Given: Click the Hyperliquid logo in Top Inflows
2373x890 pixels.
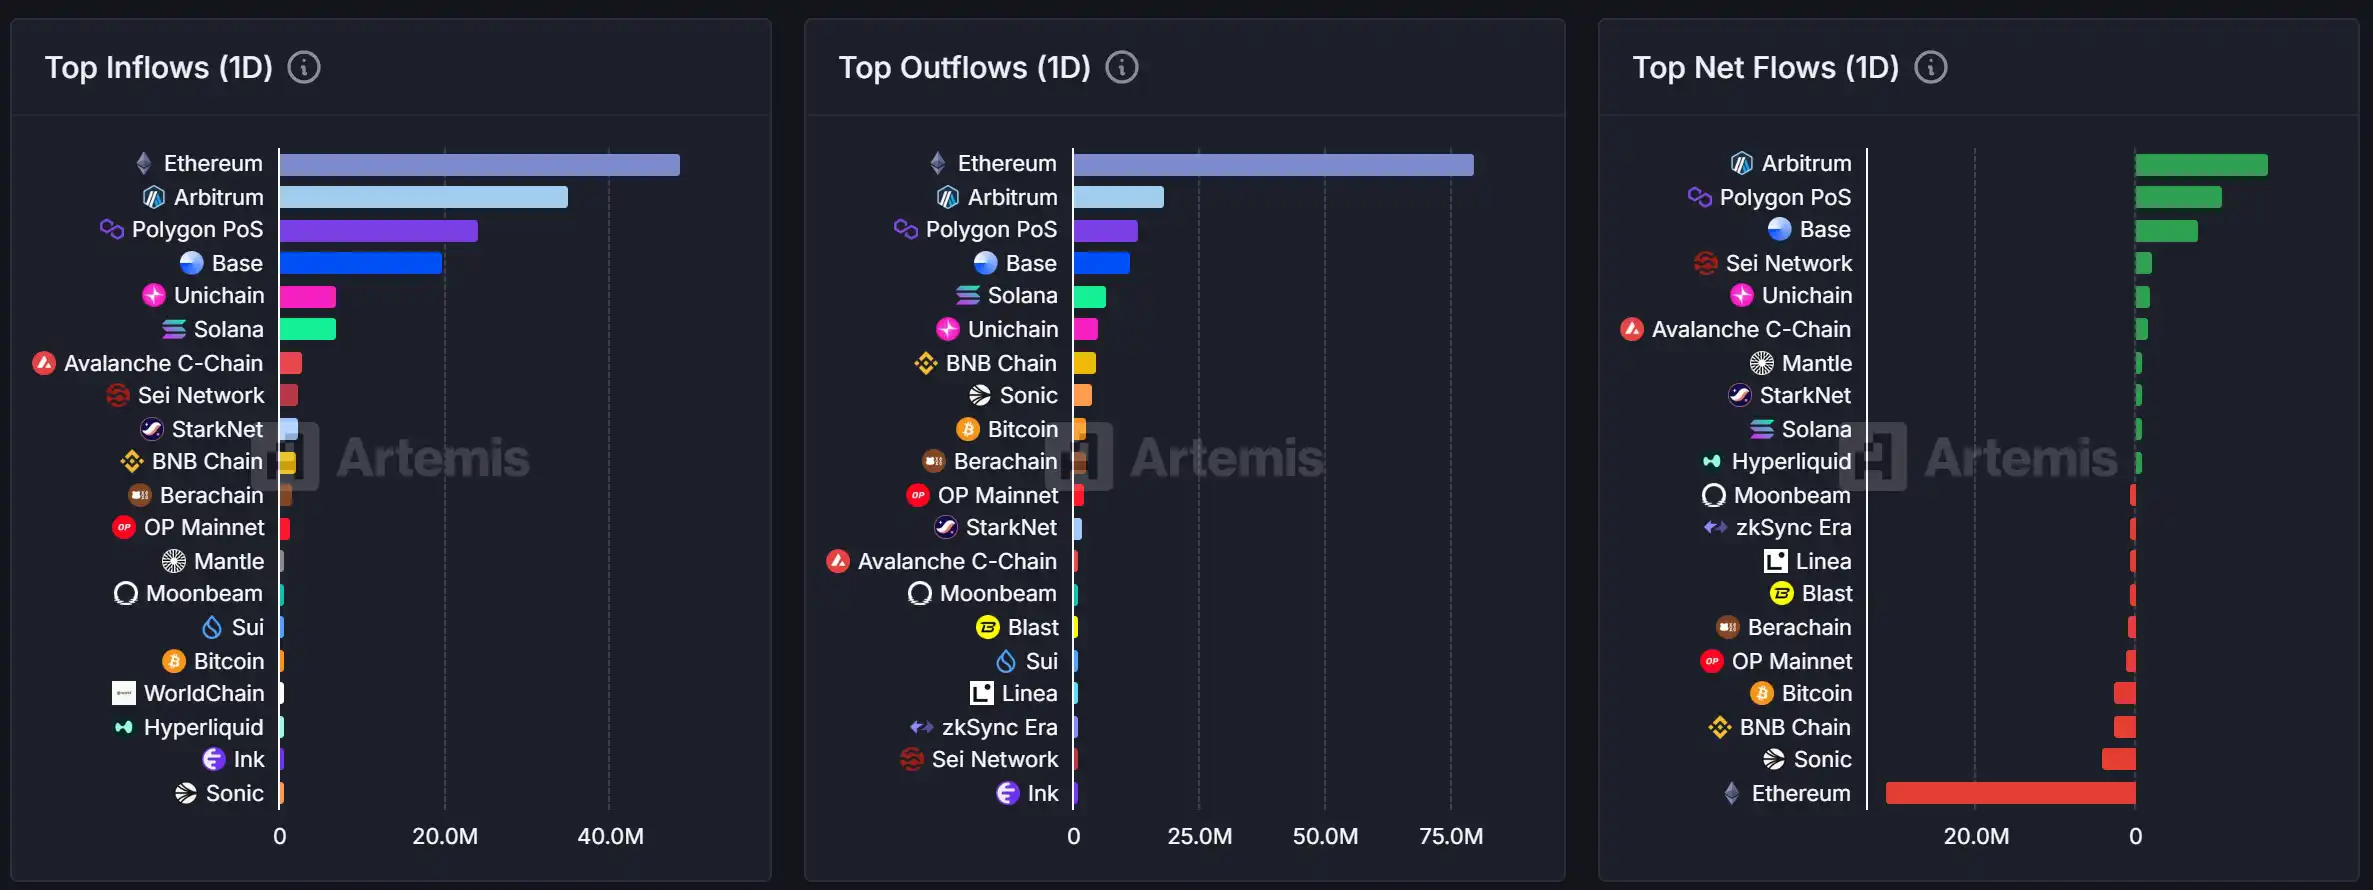Looking at the screenshot, I should [x=124, y=727].
